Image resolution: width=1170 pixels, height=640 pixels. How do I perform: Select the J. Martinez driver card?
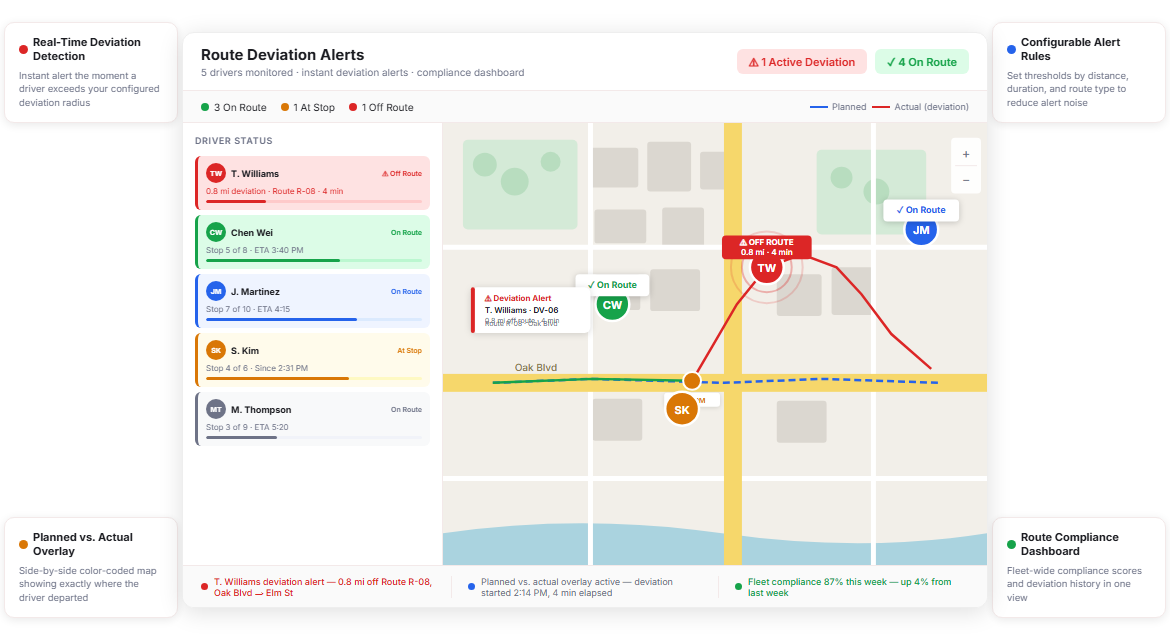click(312, 301)
